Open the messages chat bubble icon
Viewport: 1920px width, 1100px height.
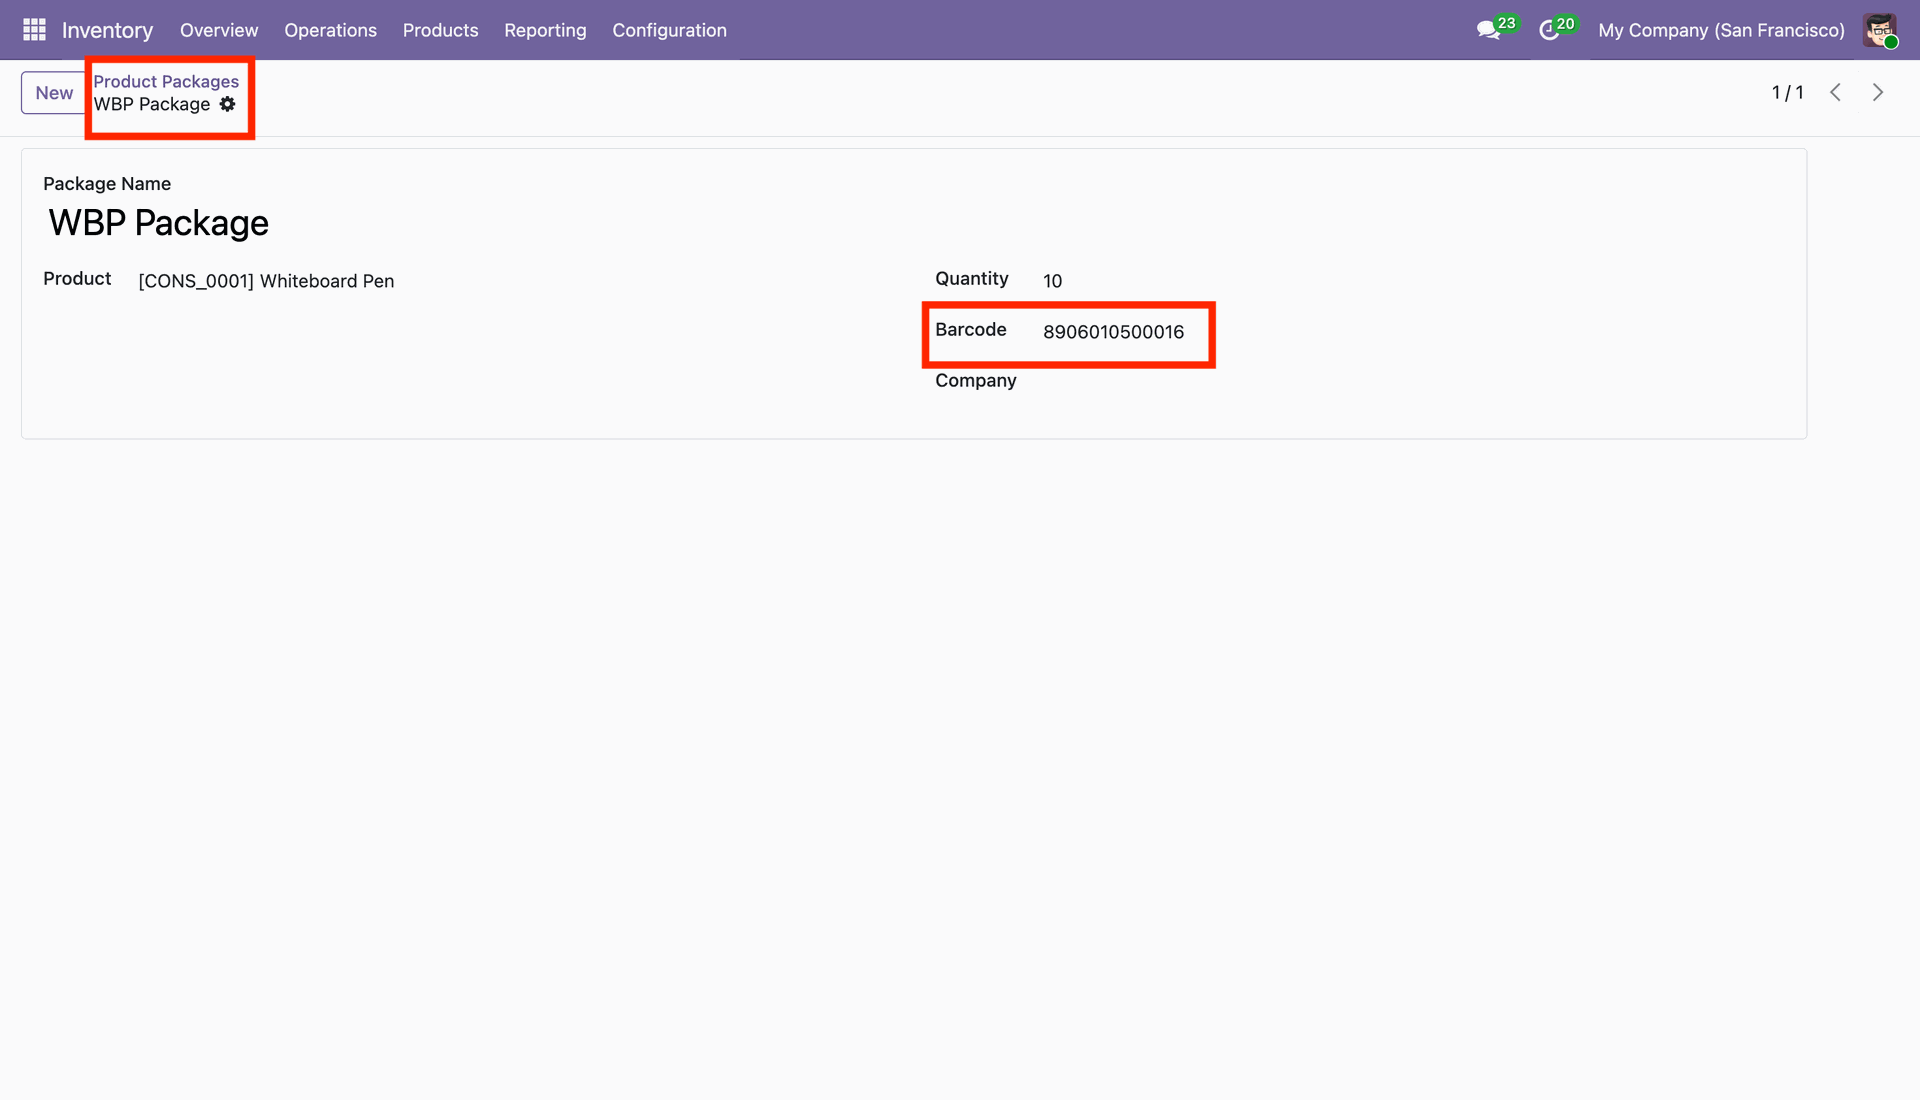pos(1489,30)
